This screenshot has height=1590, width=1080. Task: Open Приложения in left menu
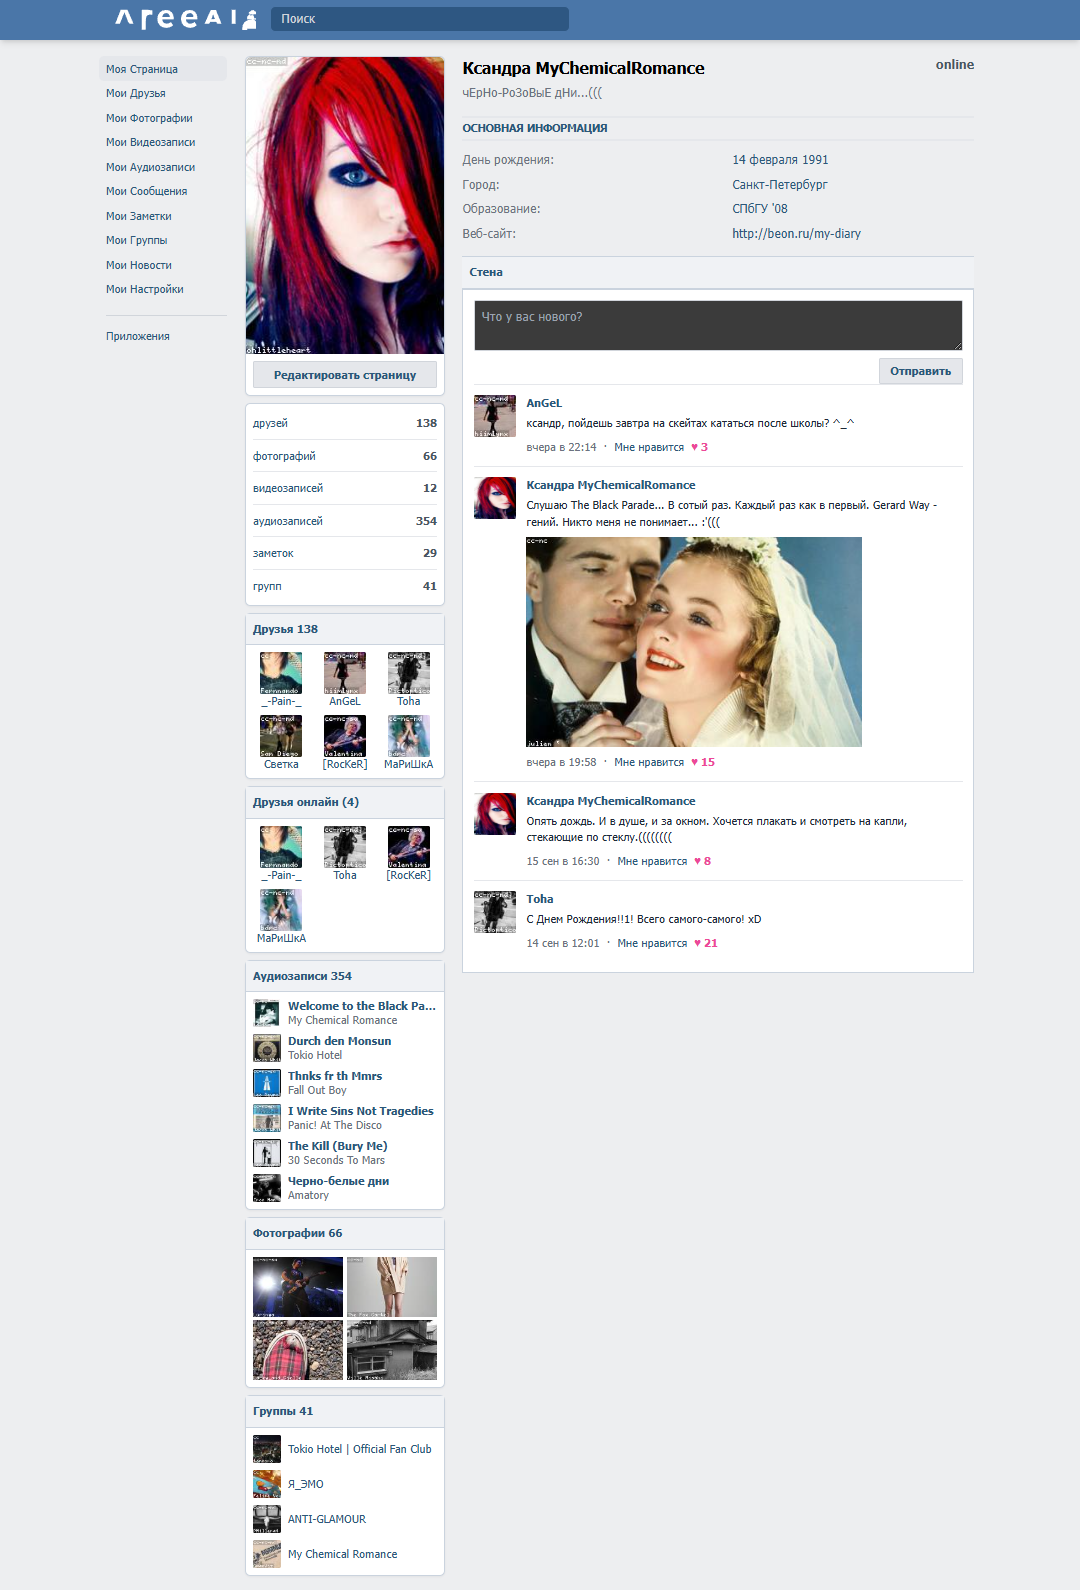point(138,337)
